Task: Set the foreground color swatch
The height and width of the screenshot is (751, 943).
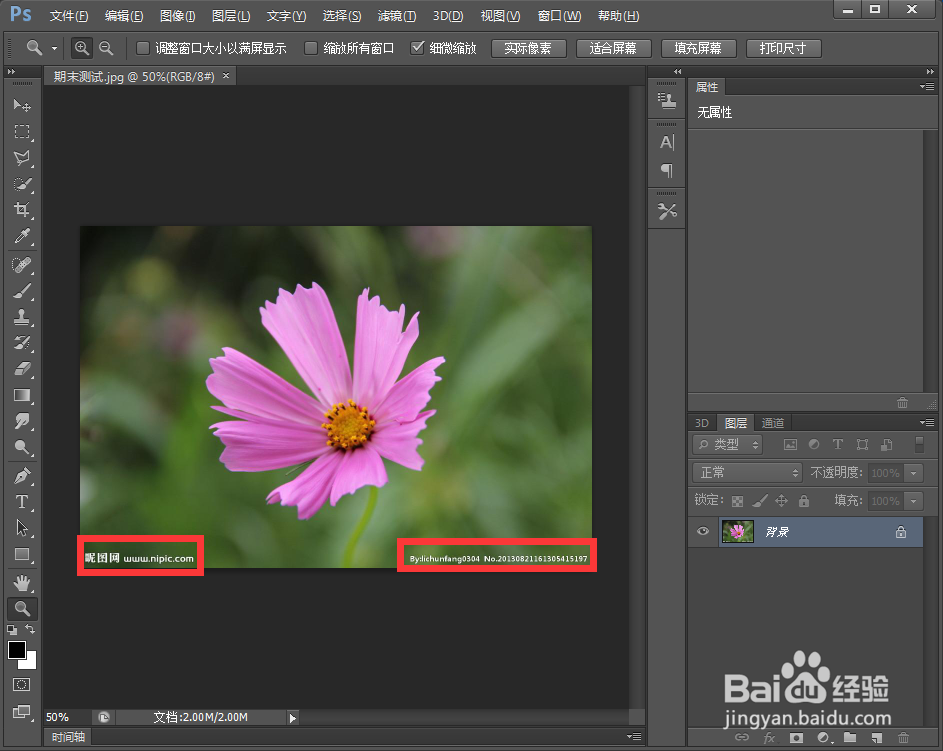Action: 16,649
